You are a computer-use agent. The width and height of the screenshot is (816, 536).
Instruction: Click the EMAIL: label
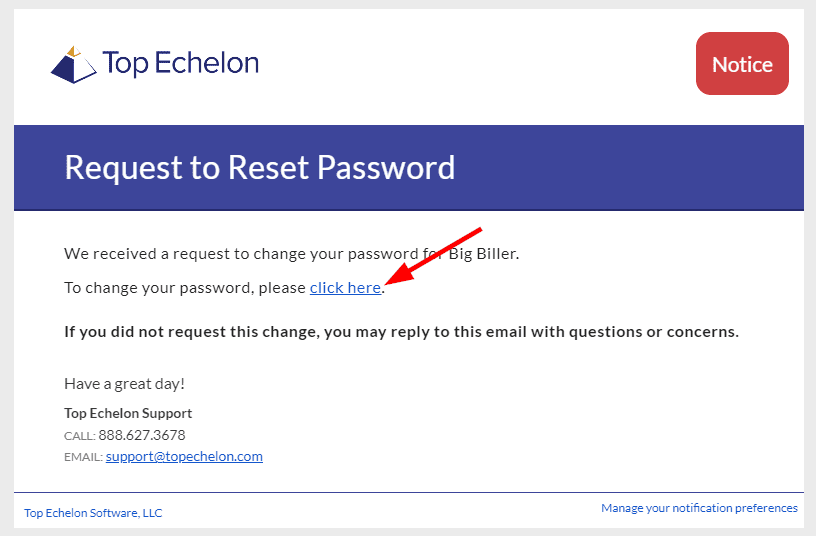(83, 457)
